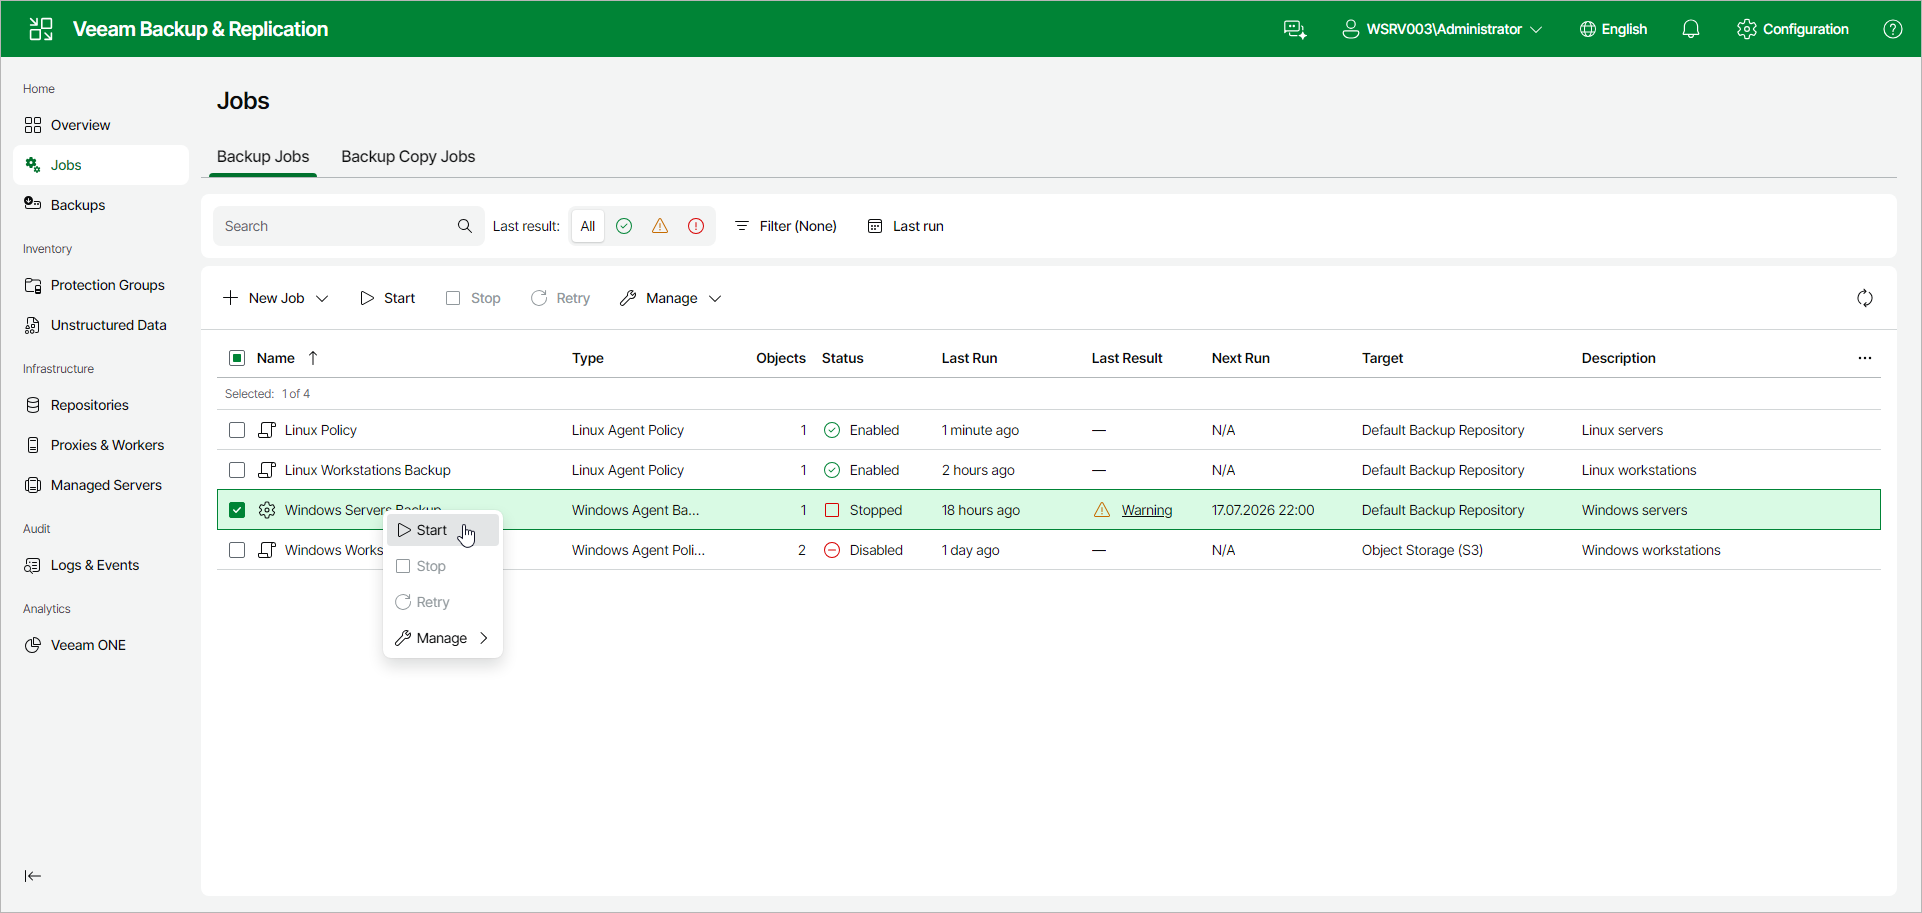
Task: Click the Linux Policy job icon
Action: (x=267, y=430)
